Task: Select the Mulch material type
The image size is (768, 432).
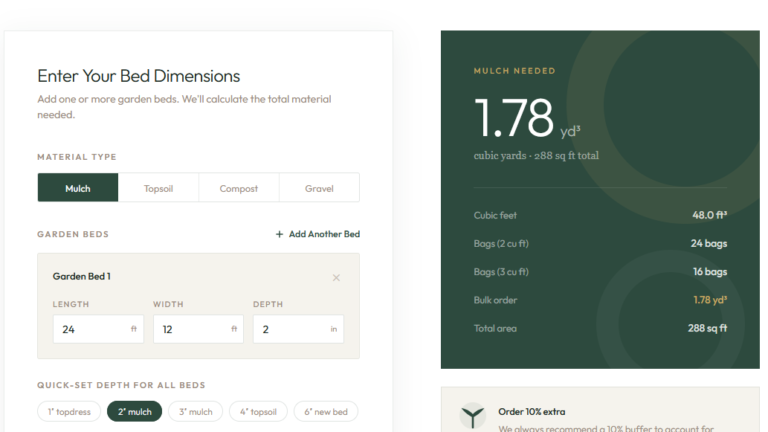Action: coord(78,188)
